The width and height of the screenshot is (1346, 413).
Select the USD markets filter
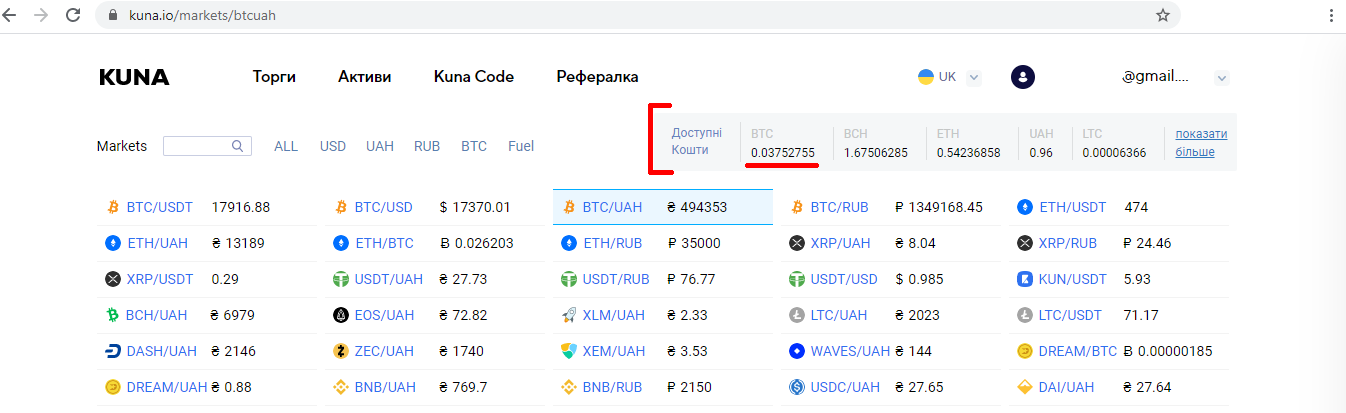click(x=333, y=146)
